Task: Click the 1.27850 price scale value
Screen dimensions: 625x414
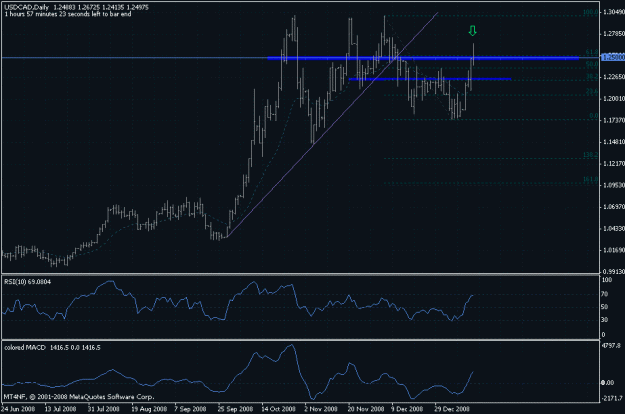Action: tap(614, 34)
